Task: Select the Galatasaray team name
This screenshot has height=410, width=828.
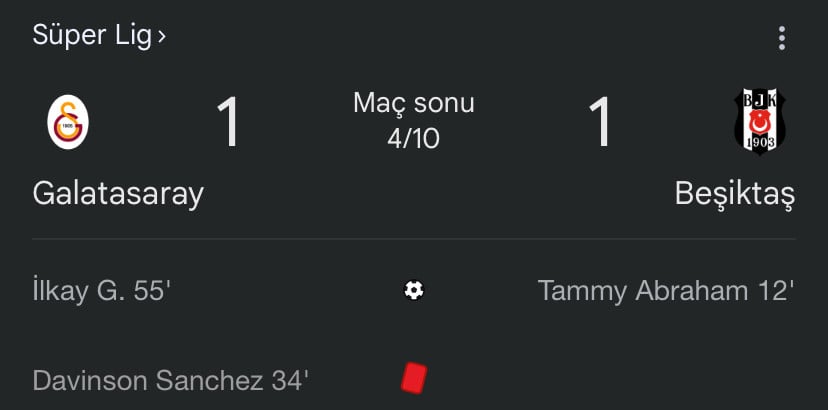Action: point(118,192)
